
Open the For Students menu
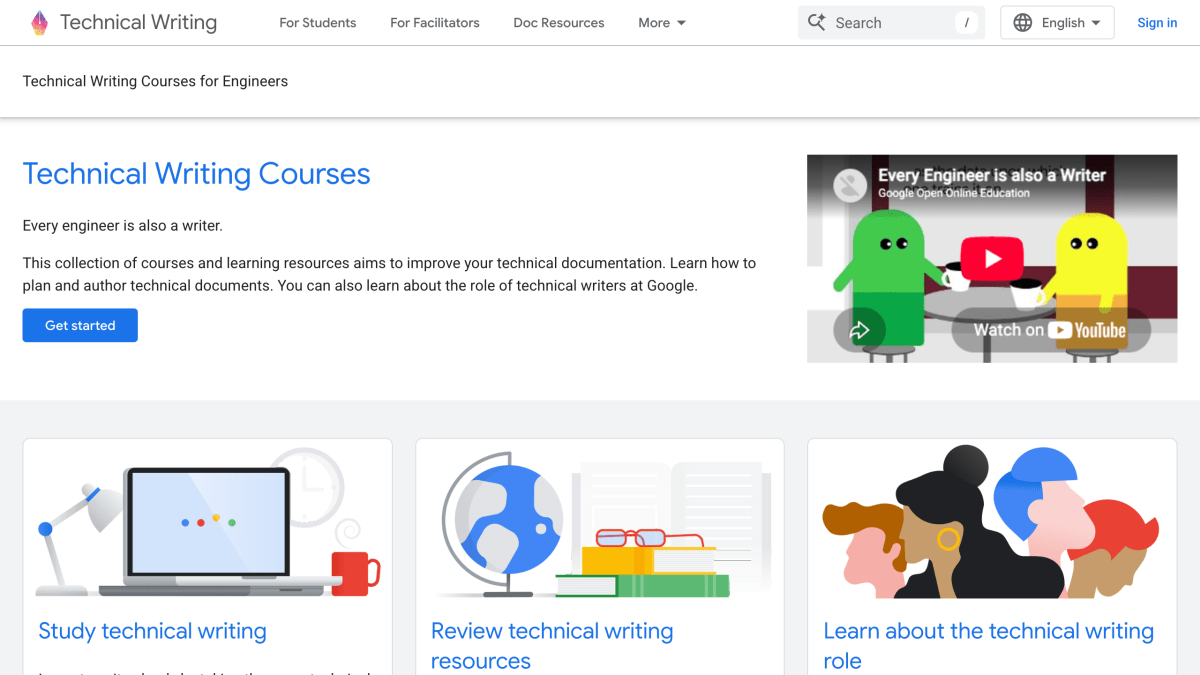pos(317,22)
